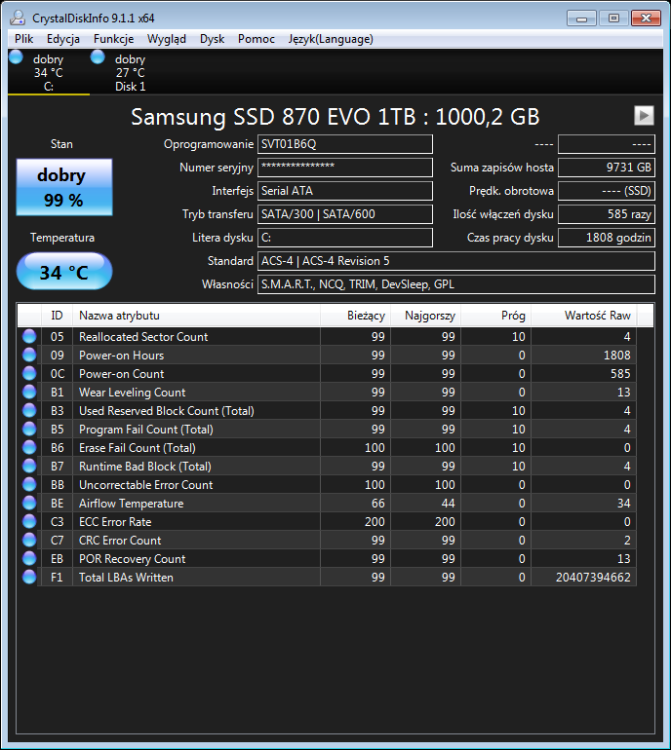The height and width of the screenshot is (750, 671).
Task: Open the Język(Language) menu
Action: click(x=330, y=39)
